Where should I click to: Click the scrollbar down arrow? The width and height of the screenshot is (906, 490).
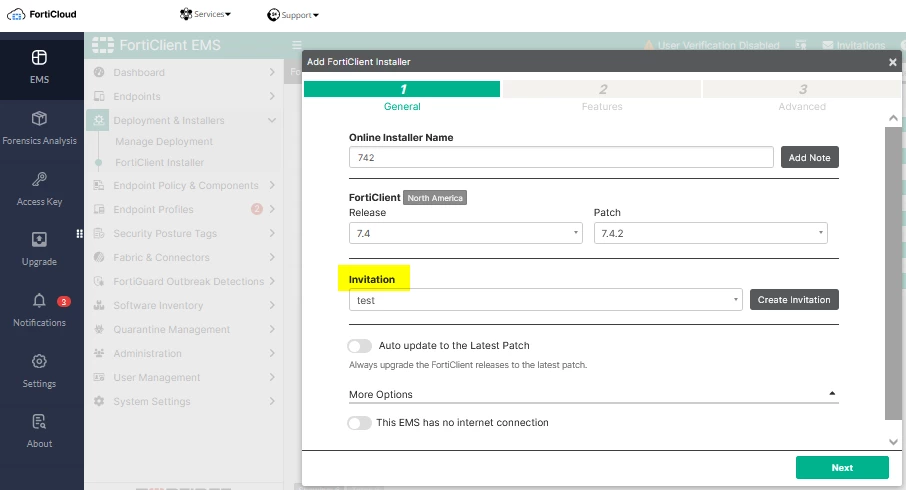coord(893,442)
